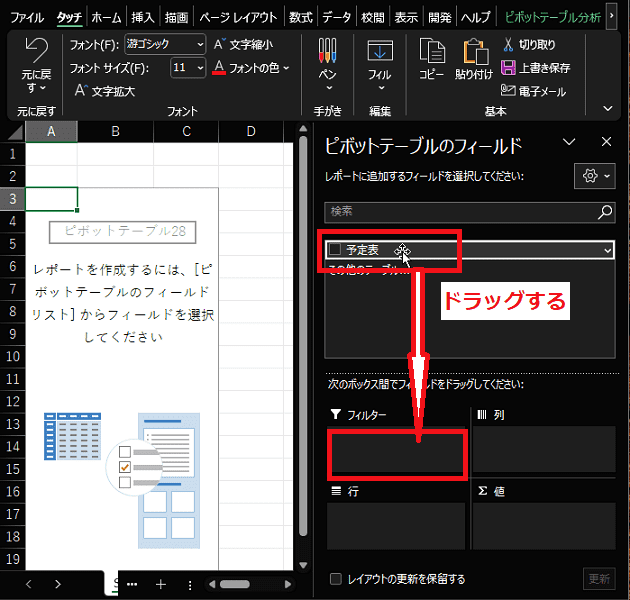
Task: Open the フォント name dropdown
Action: (199, 44)
